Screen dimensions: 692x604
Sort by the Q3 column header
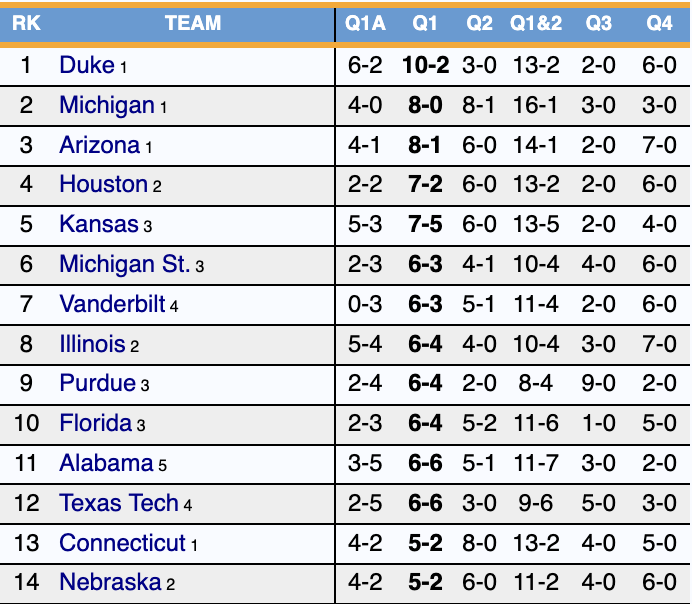click(599, 23)
